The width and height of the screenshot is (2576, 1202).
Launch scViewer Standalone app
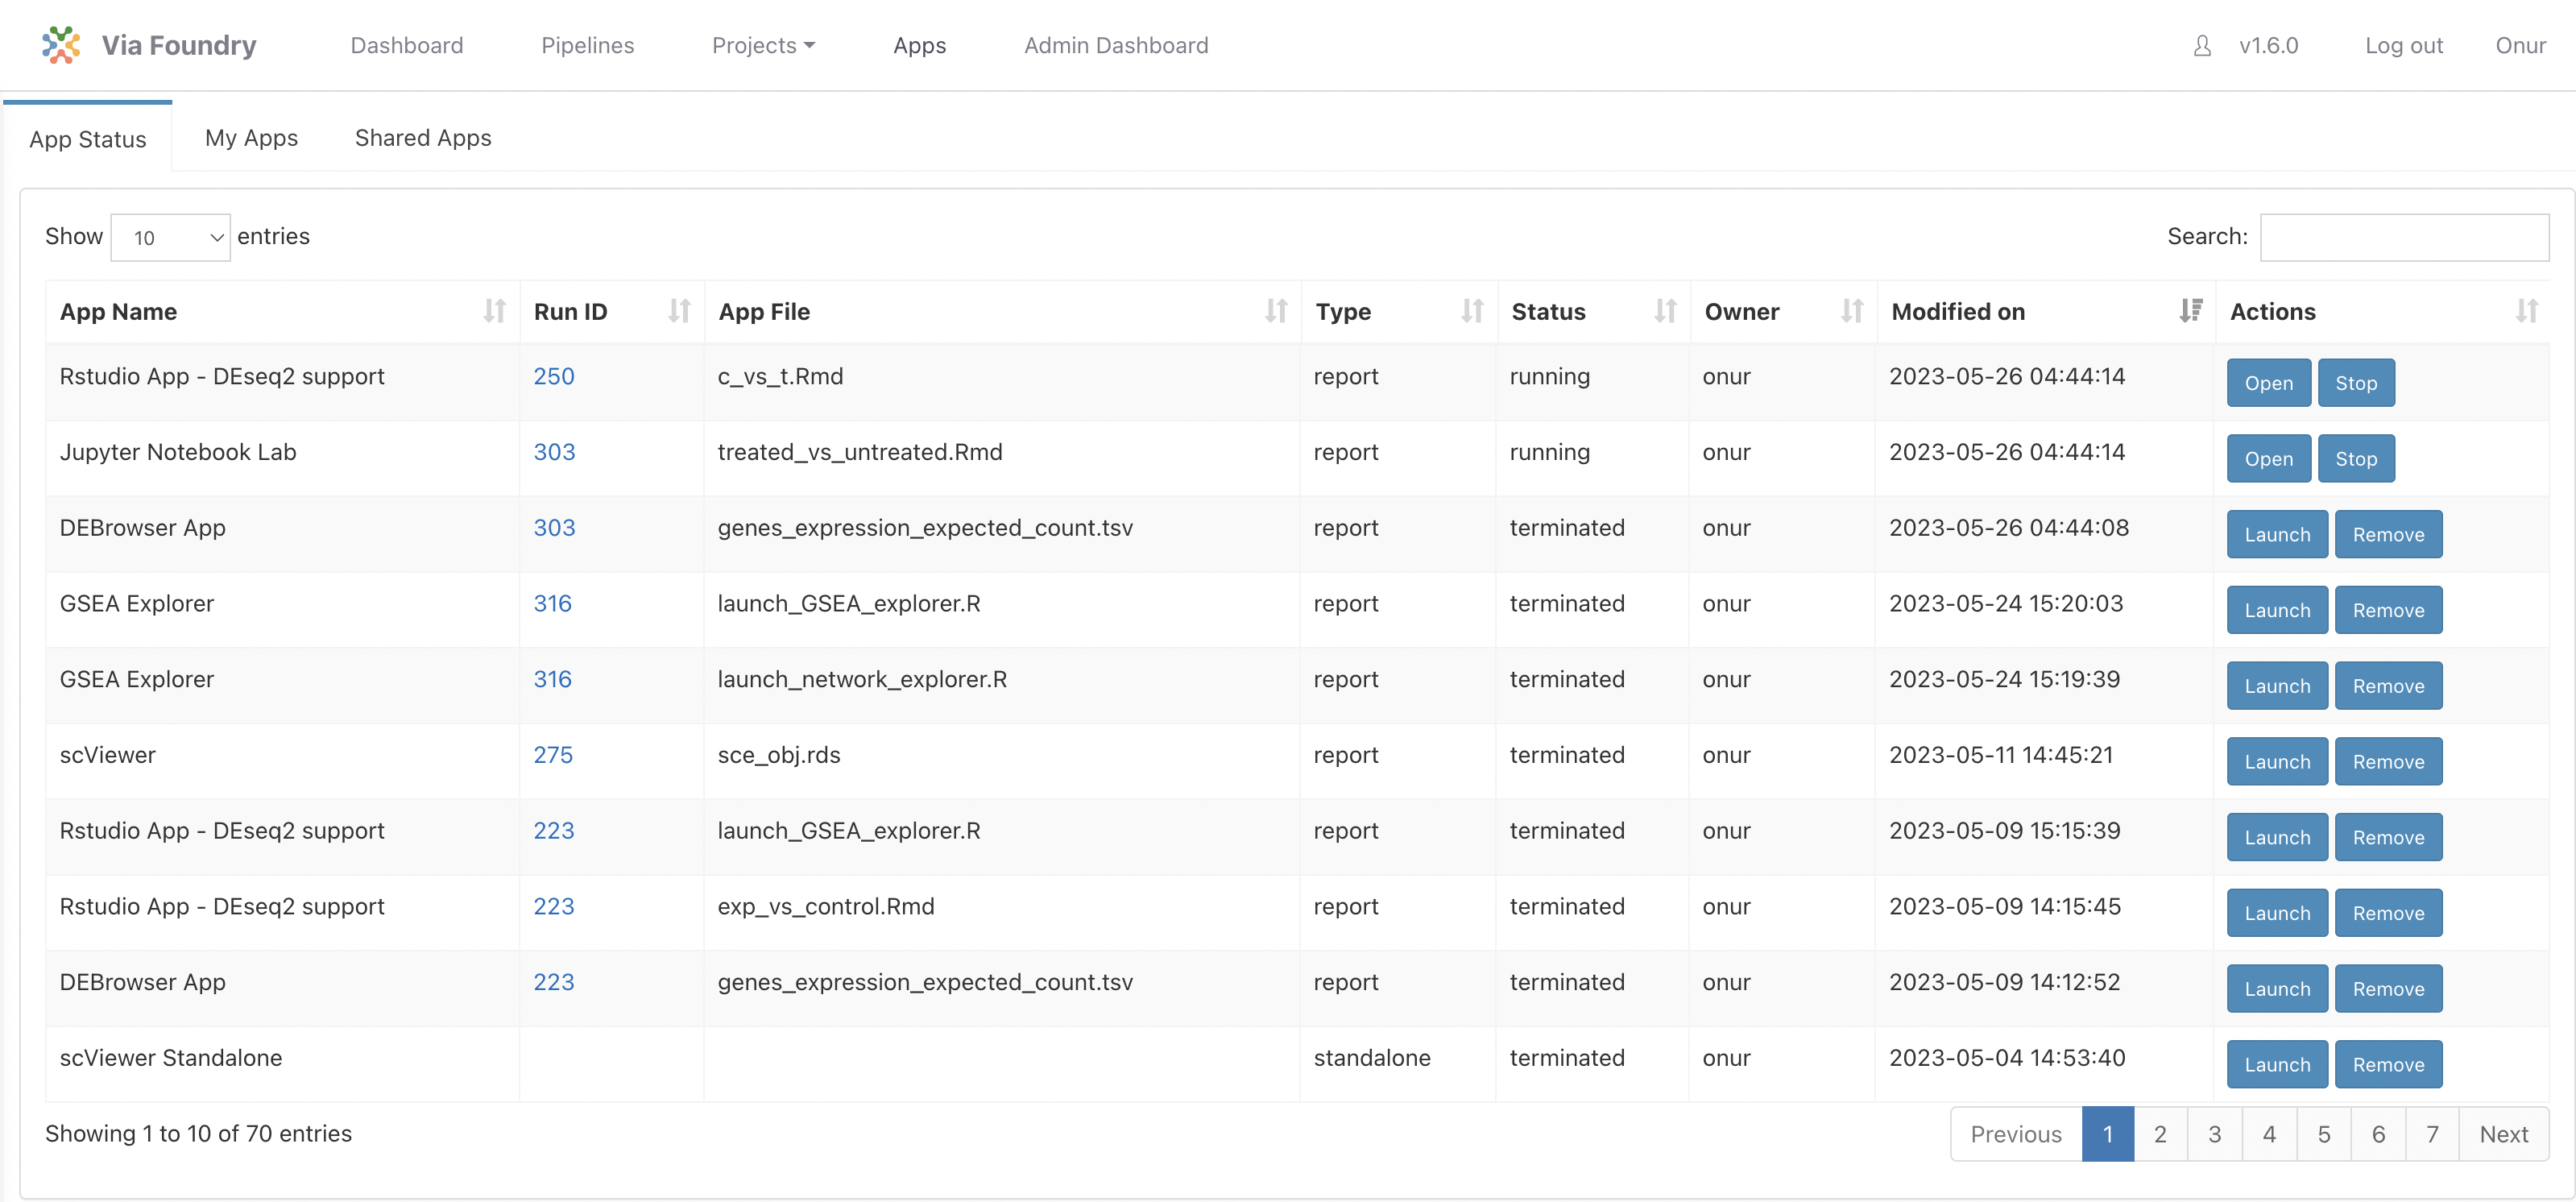click(2277, 1065)
